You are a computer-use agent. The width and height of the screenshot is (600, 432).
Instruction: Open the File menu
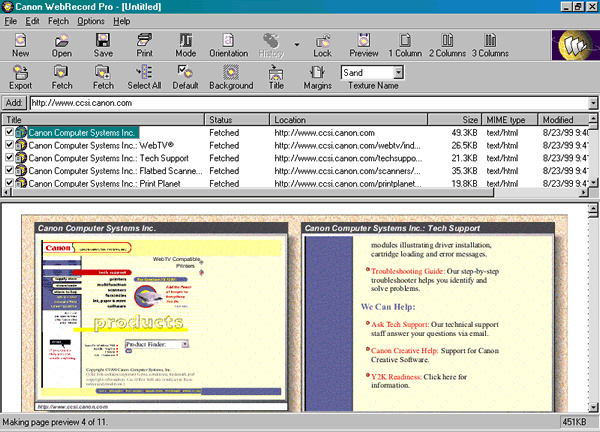(10, 21)
